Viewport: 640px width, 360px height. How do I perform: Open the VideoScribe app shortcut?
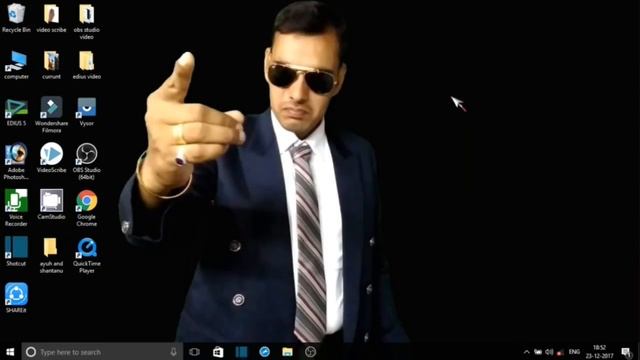(x=51, y=158)
